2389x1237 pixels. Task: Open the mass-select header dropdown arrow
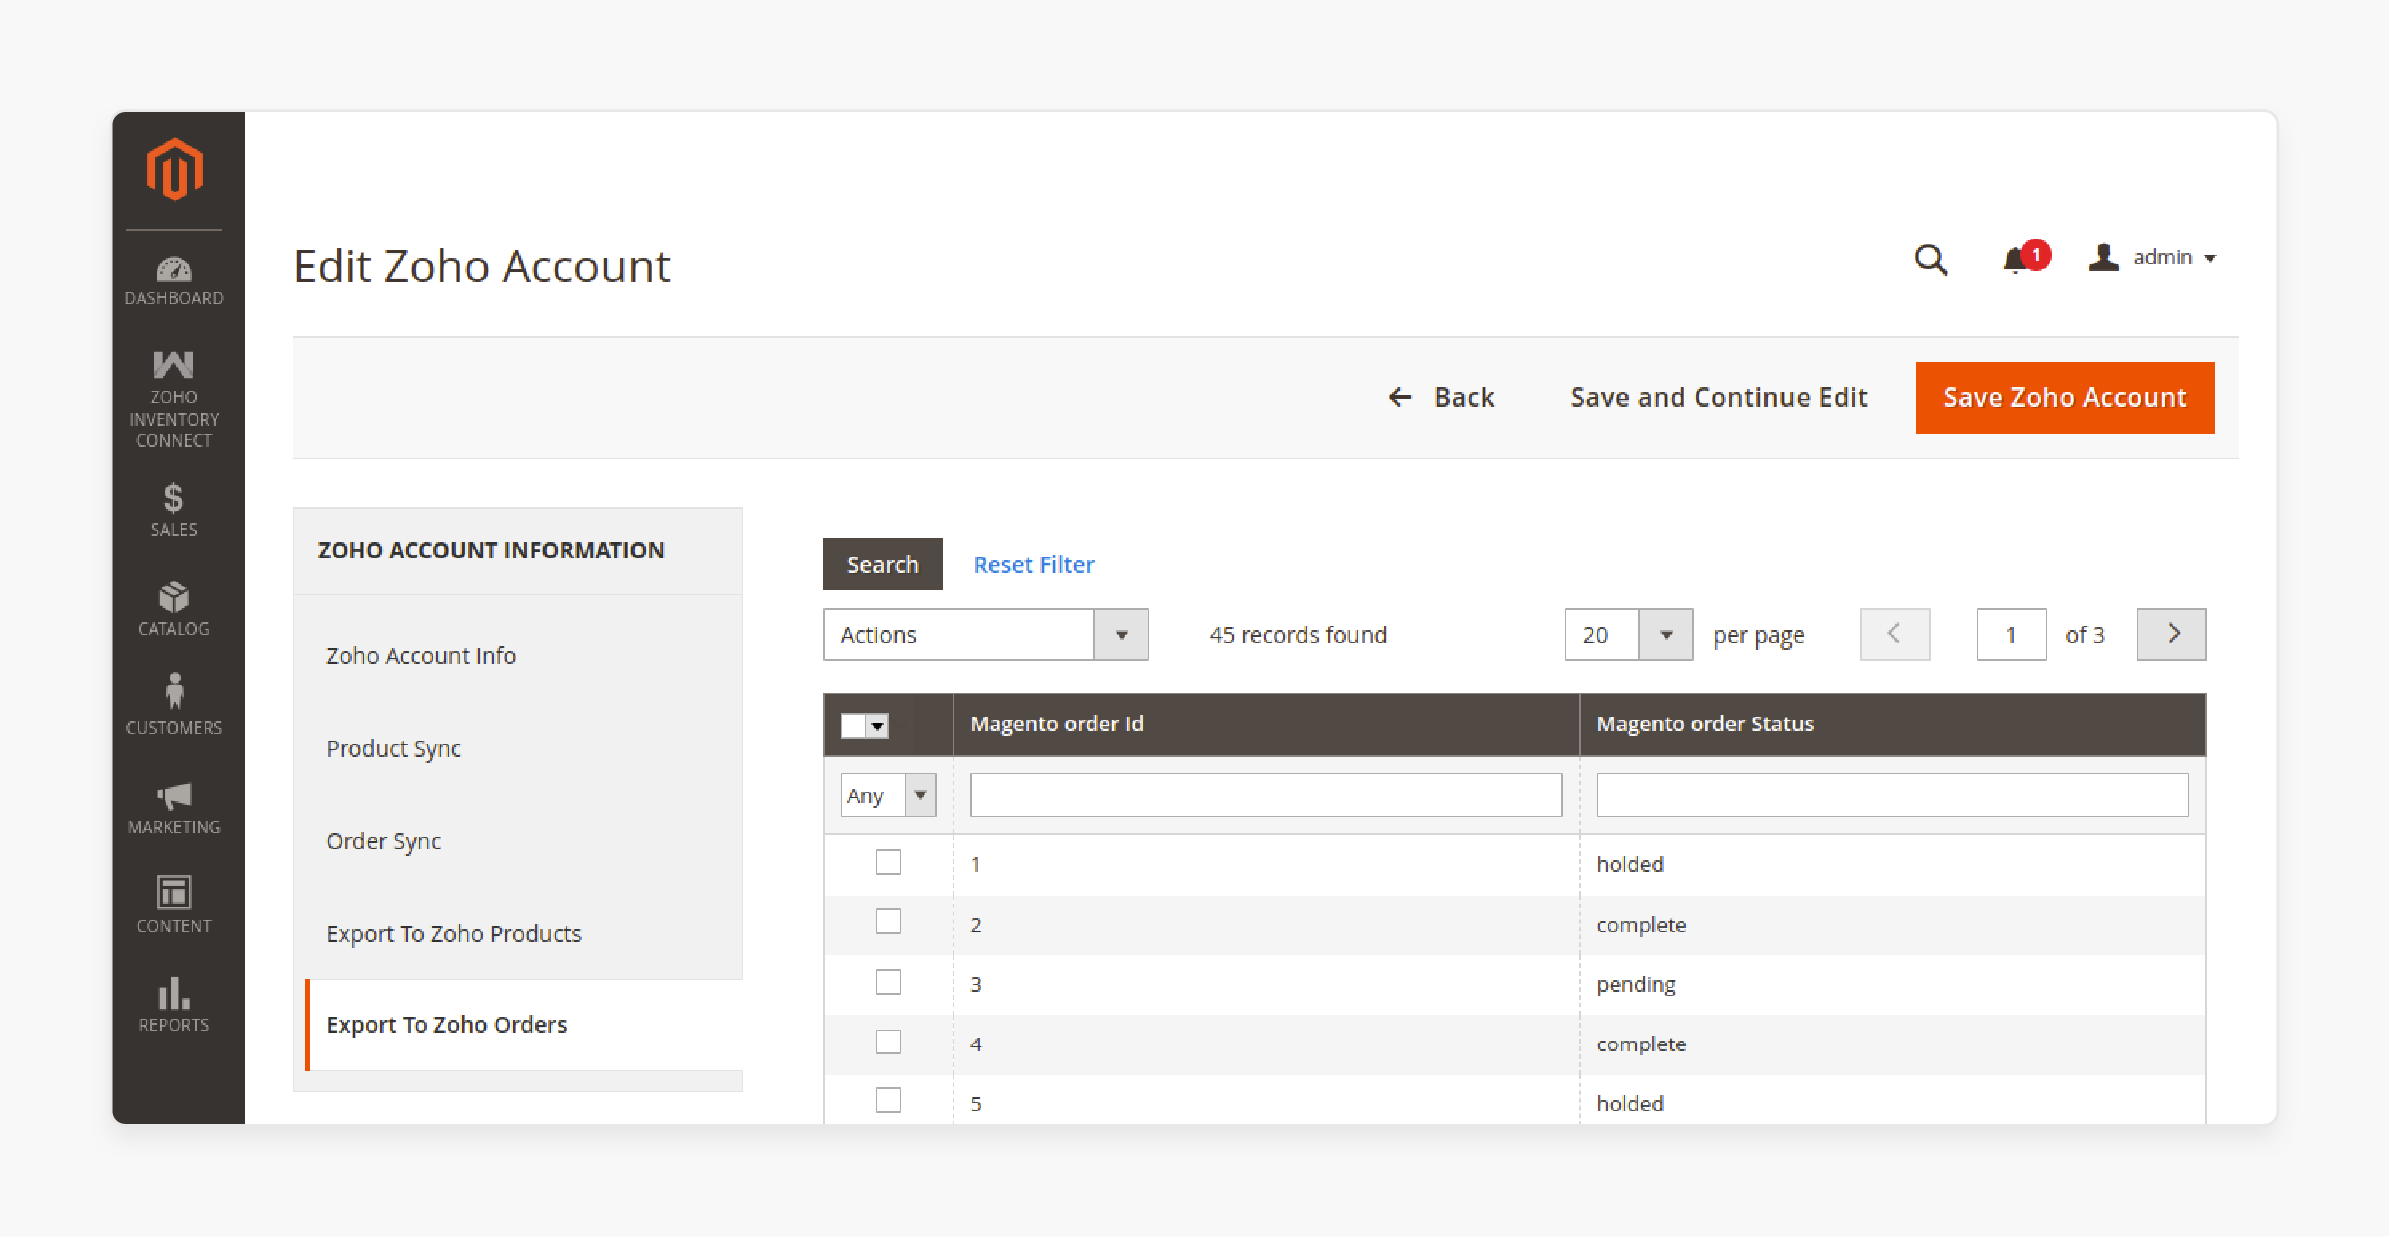click(x=878, y=726)
